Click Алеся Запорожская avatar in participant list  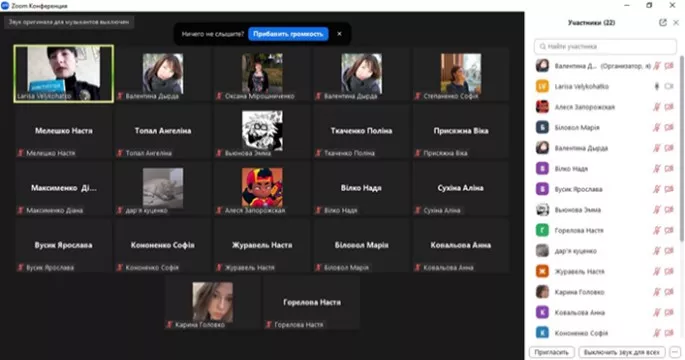542,107
